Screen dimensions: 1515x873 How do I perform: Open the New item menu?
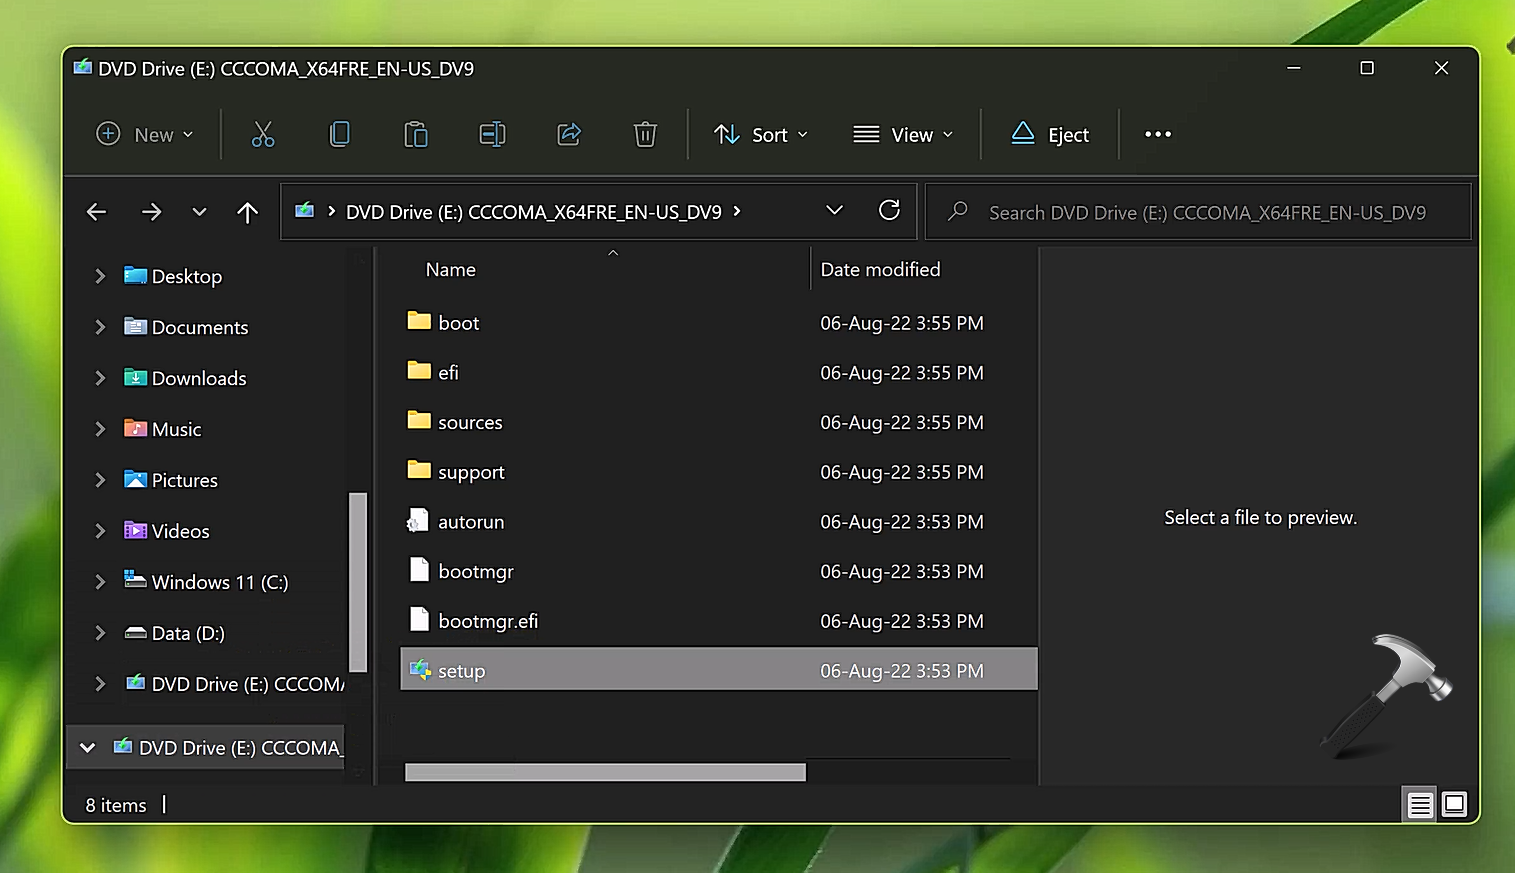click(x=145, y=135)
